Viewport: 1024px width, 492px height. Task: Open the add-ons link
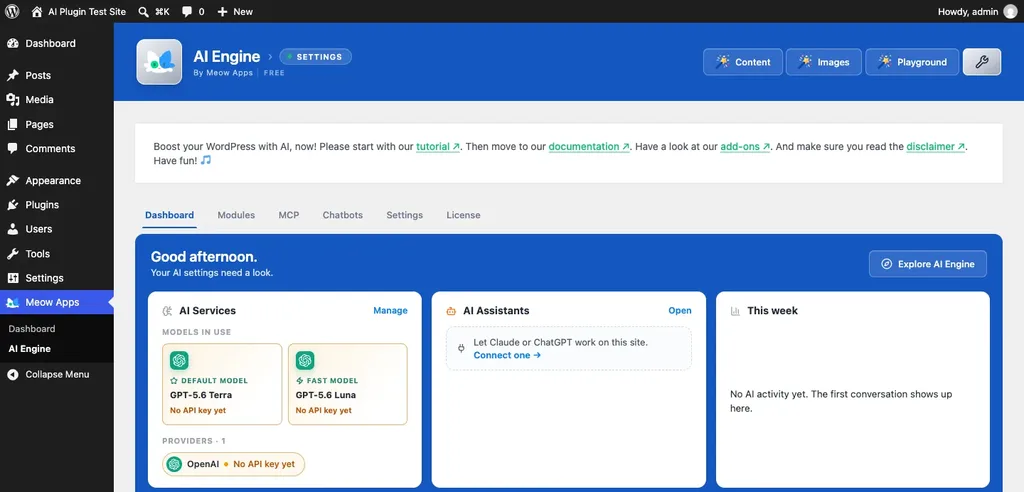(745, 147)
